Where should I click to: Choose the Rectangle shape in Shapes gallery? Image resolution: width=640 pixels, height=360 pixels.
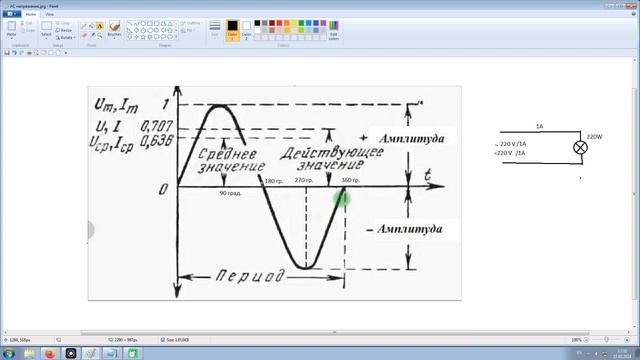coord(150,23)
